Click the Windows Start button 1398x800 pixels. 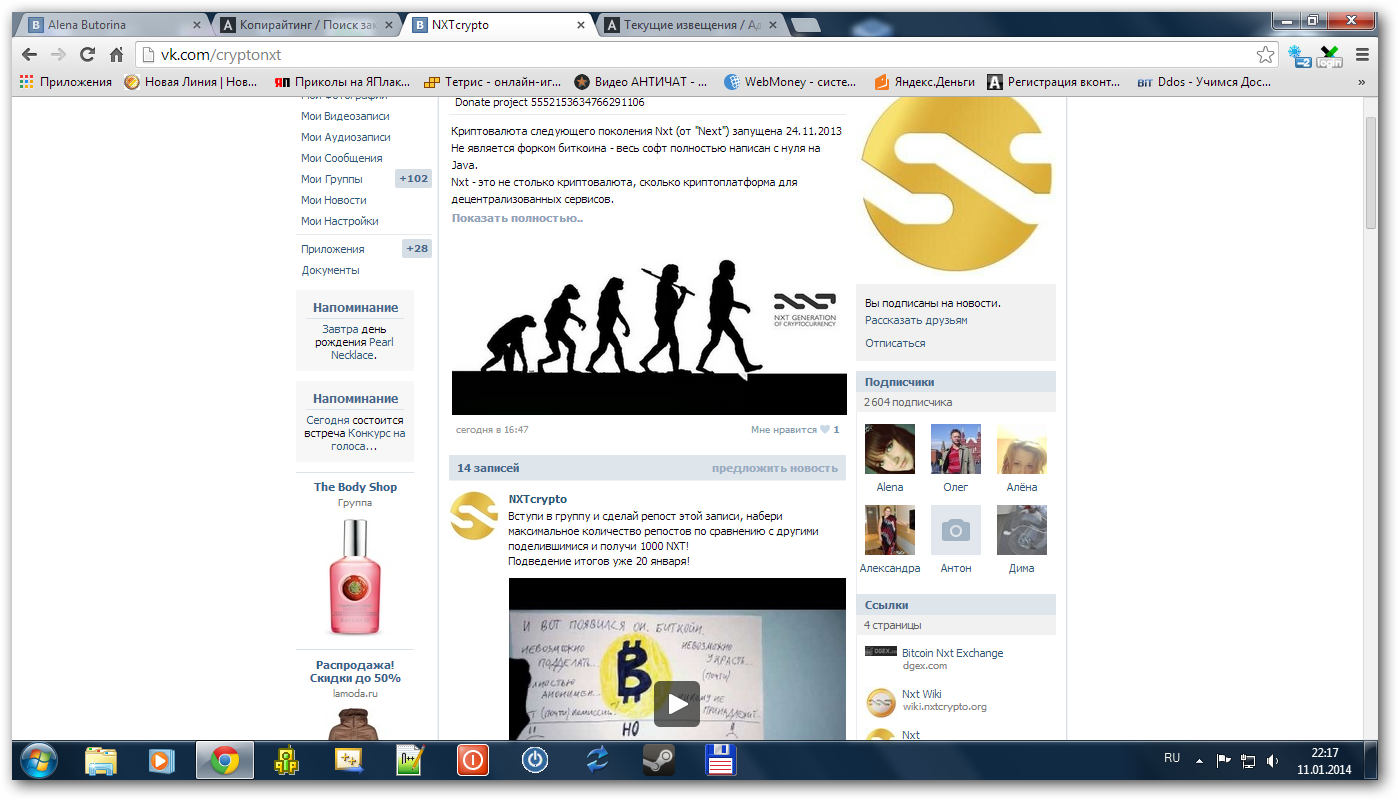(39, 760)
